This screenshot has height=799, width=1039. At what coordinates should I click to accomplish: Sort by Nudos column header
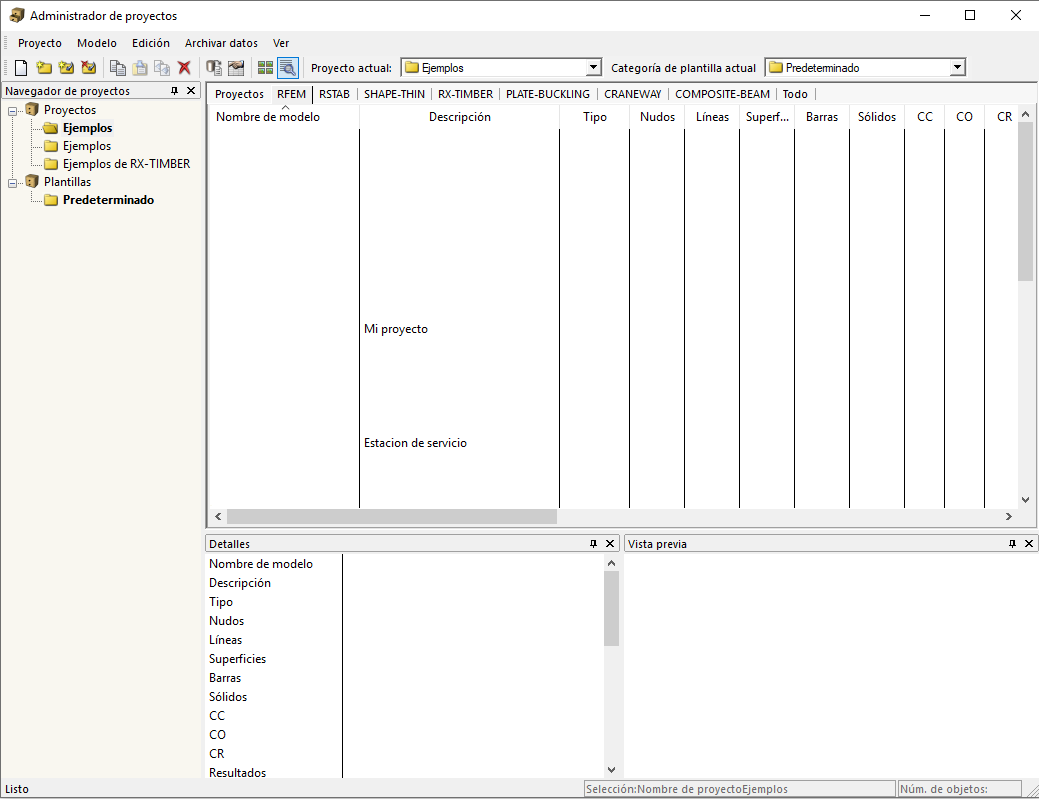coord(657,117)
